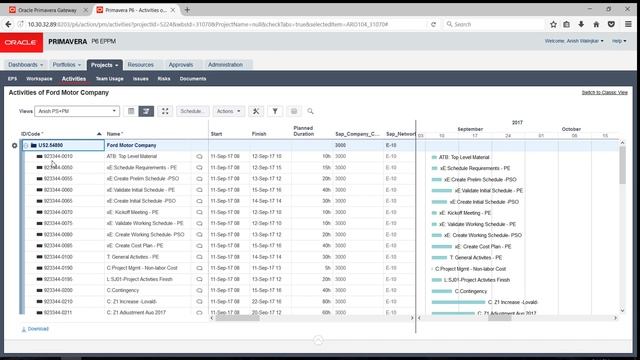Click the Gantt bar for C: Z1 Increase -Lovald-
The width and height of the screenshot is (640, 360).
point(458,302)
